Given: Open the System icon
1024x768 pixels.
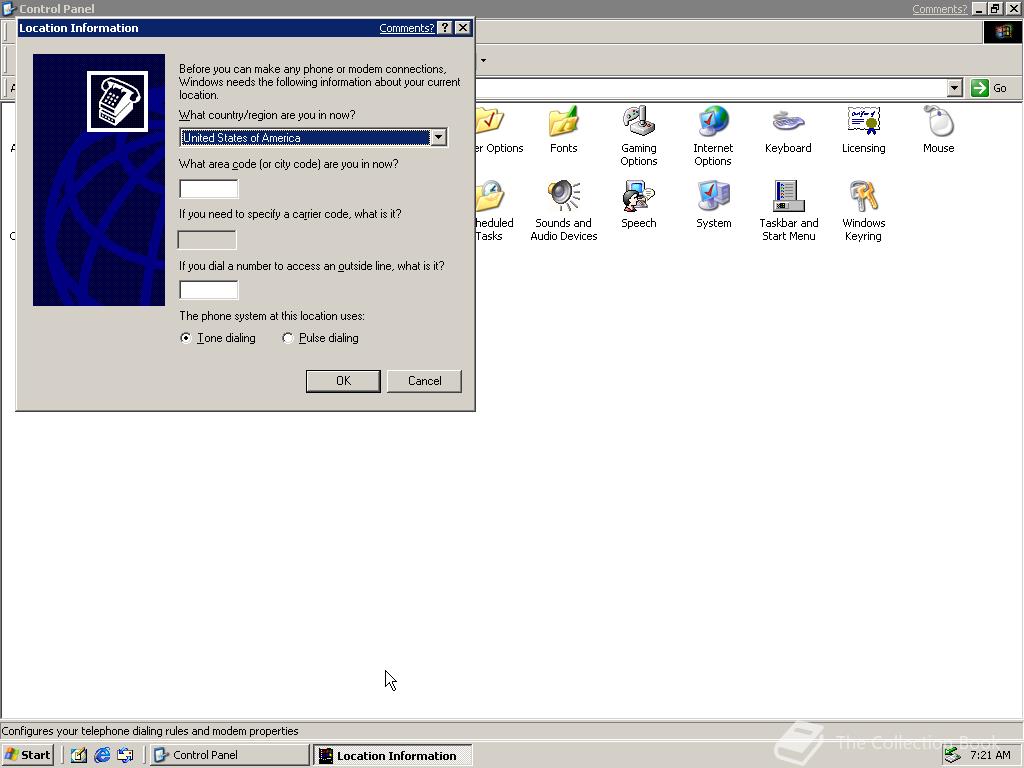Looking at the screenshot, I should click(x=713, y=196).
